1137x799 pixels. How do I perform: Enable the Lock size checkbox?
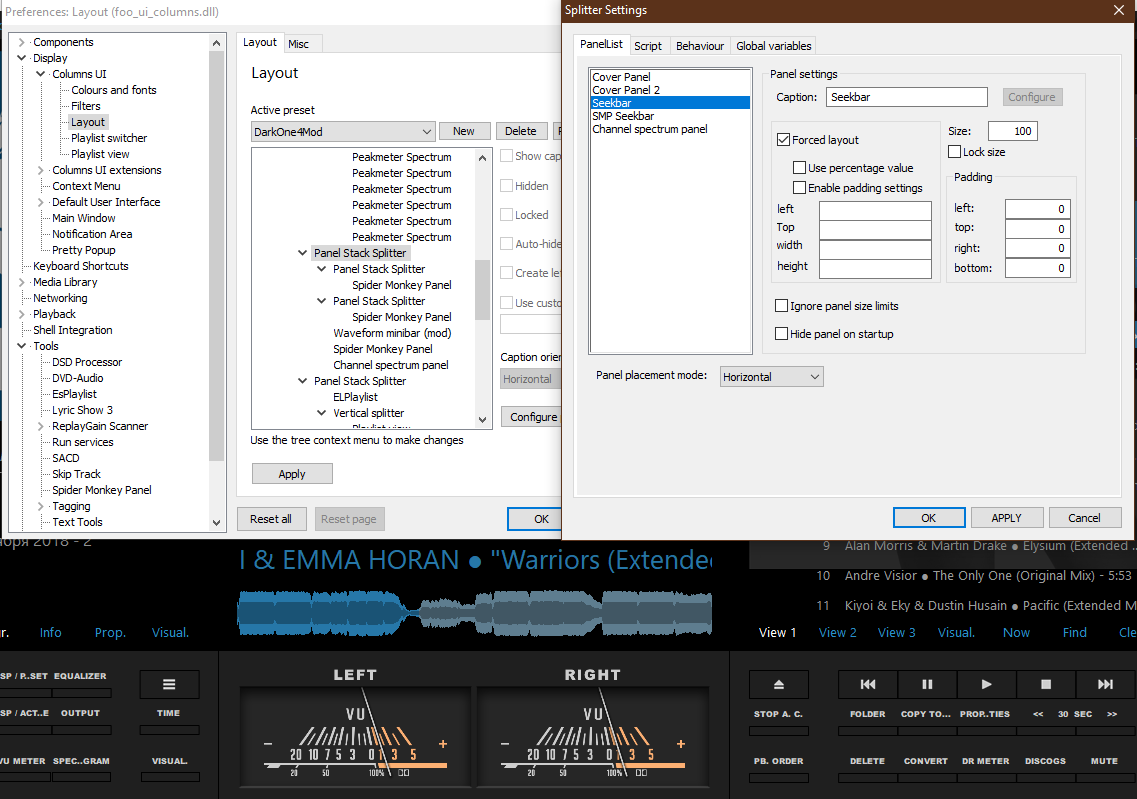point(955,152)
